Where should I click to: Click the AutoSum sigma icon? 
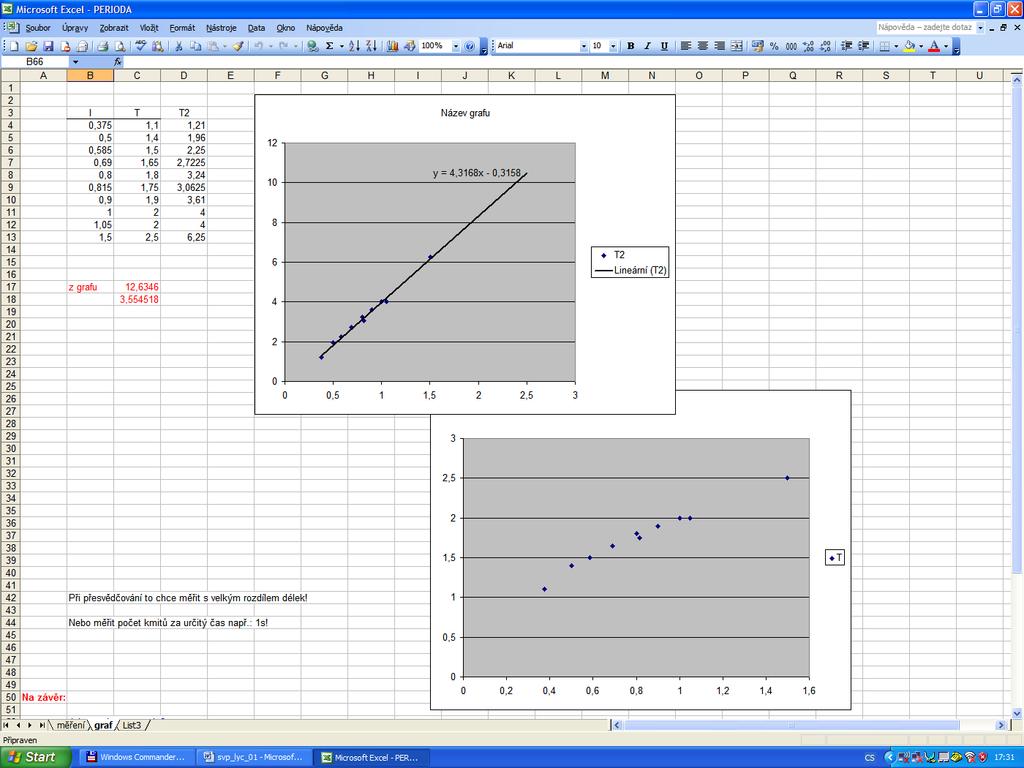click(330, 46)
